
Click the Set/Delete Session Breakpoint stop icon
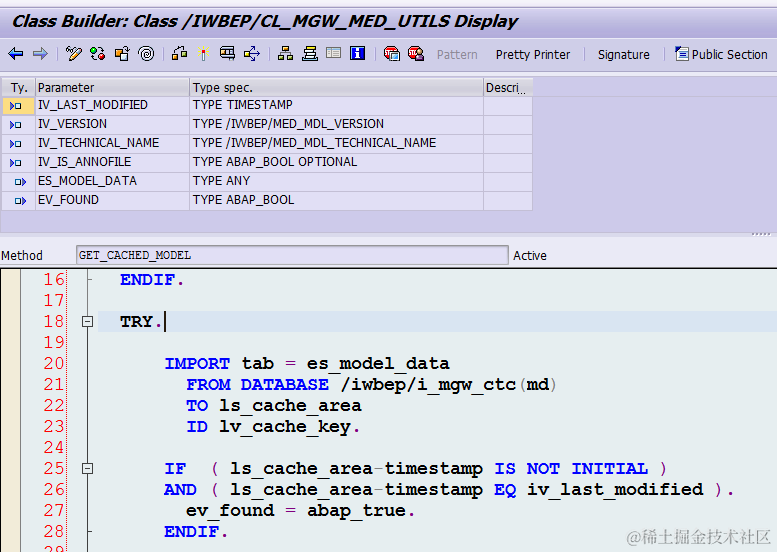click(x=391, y=53)
